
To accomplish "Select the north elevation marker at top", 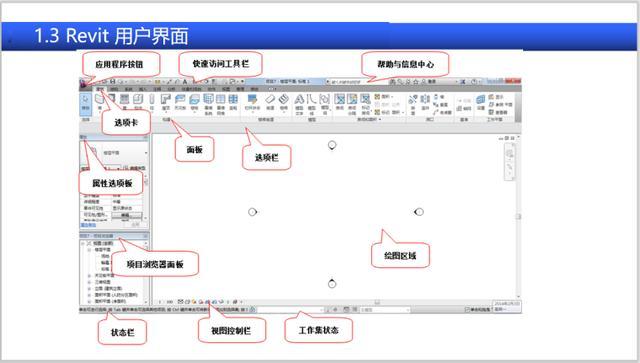I will [x=332, y=145].
